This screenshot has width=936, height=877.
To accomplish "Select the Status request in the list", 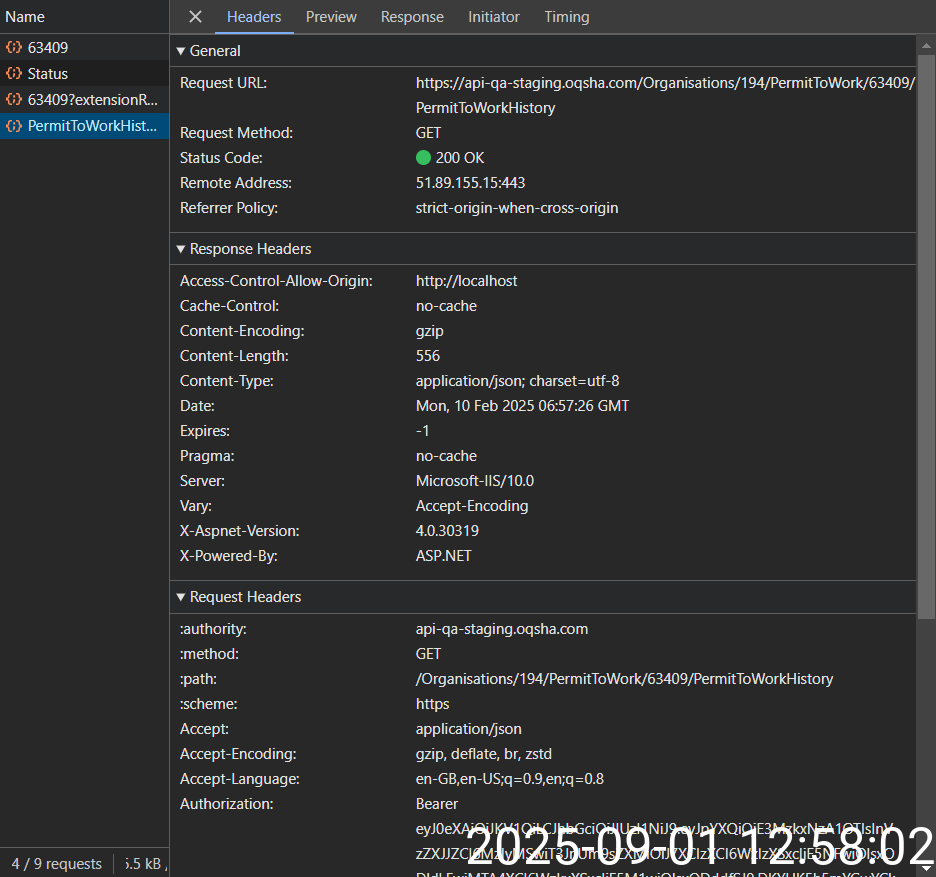I will point(48,74).
